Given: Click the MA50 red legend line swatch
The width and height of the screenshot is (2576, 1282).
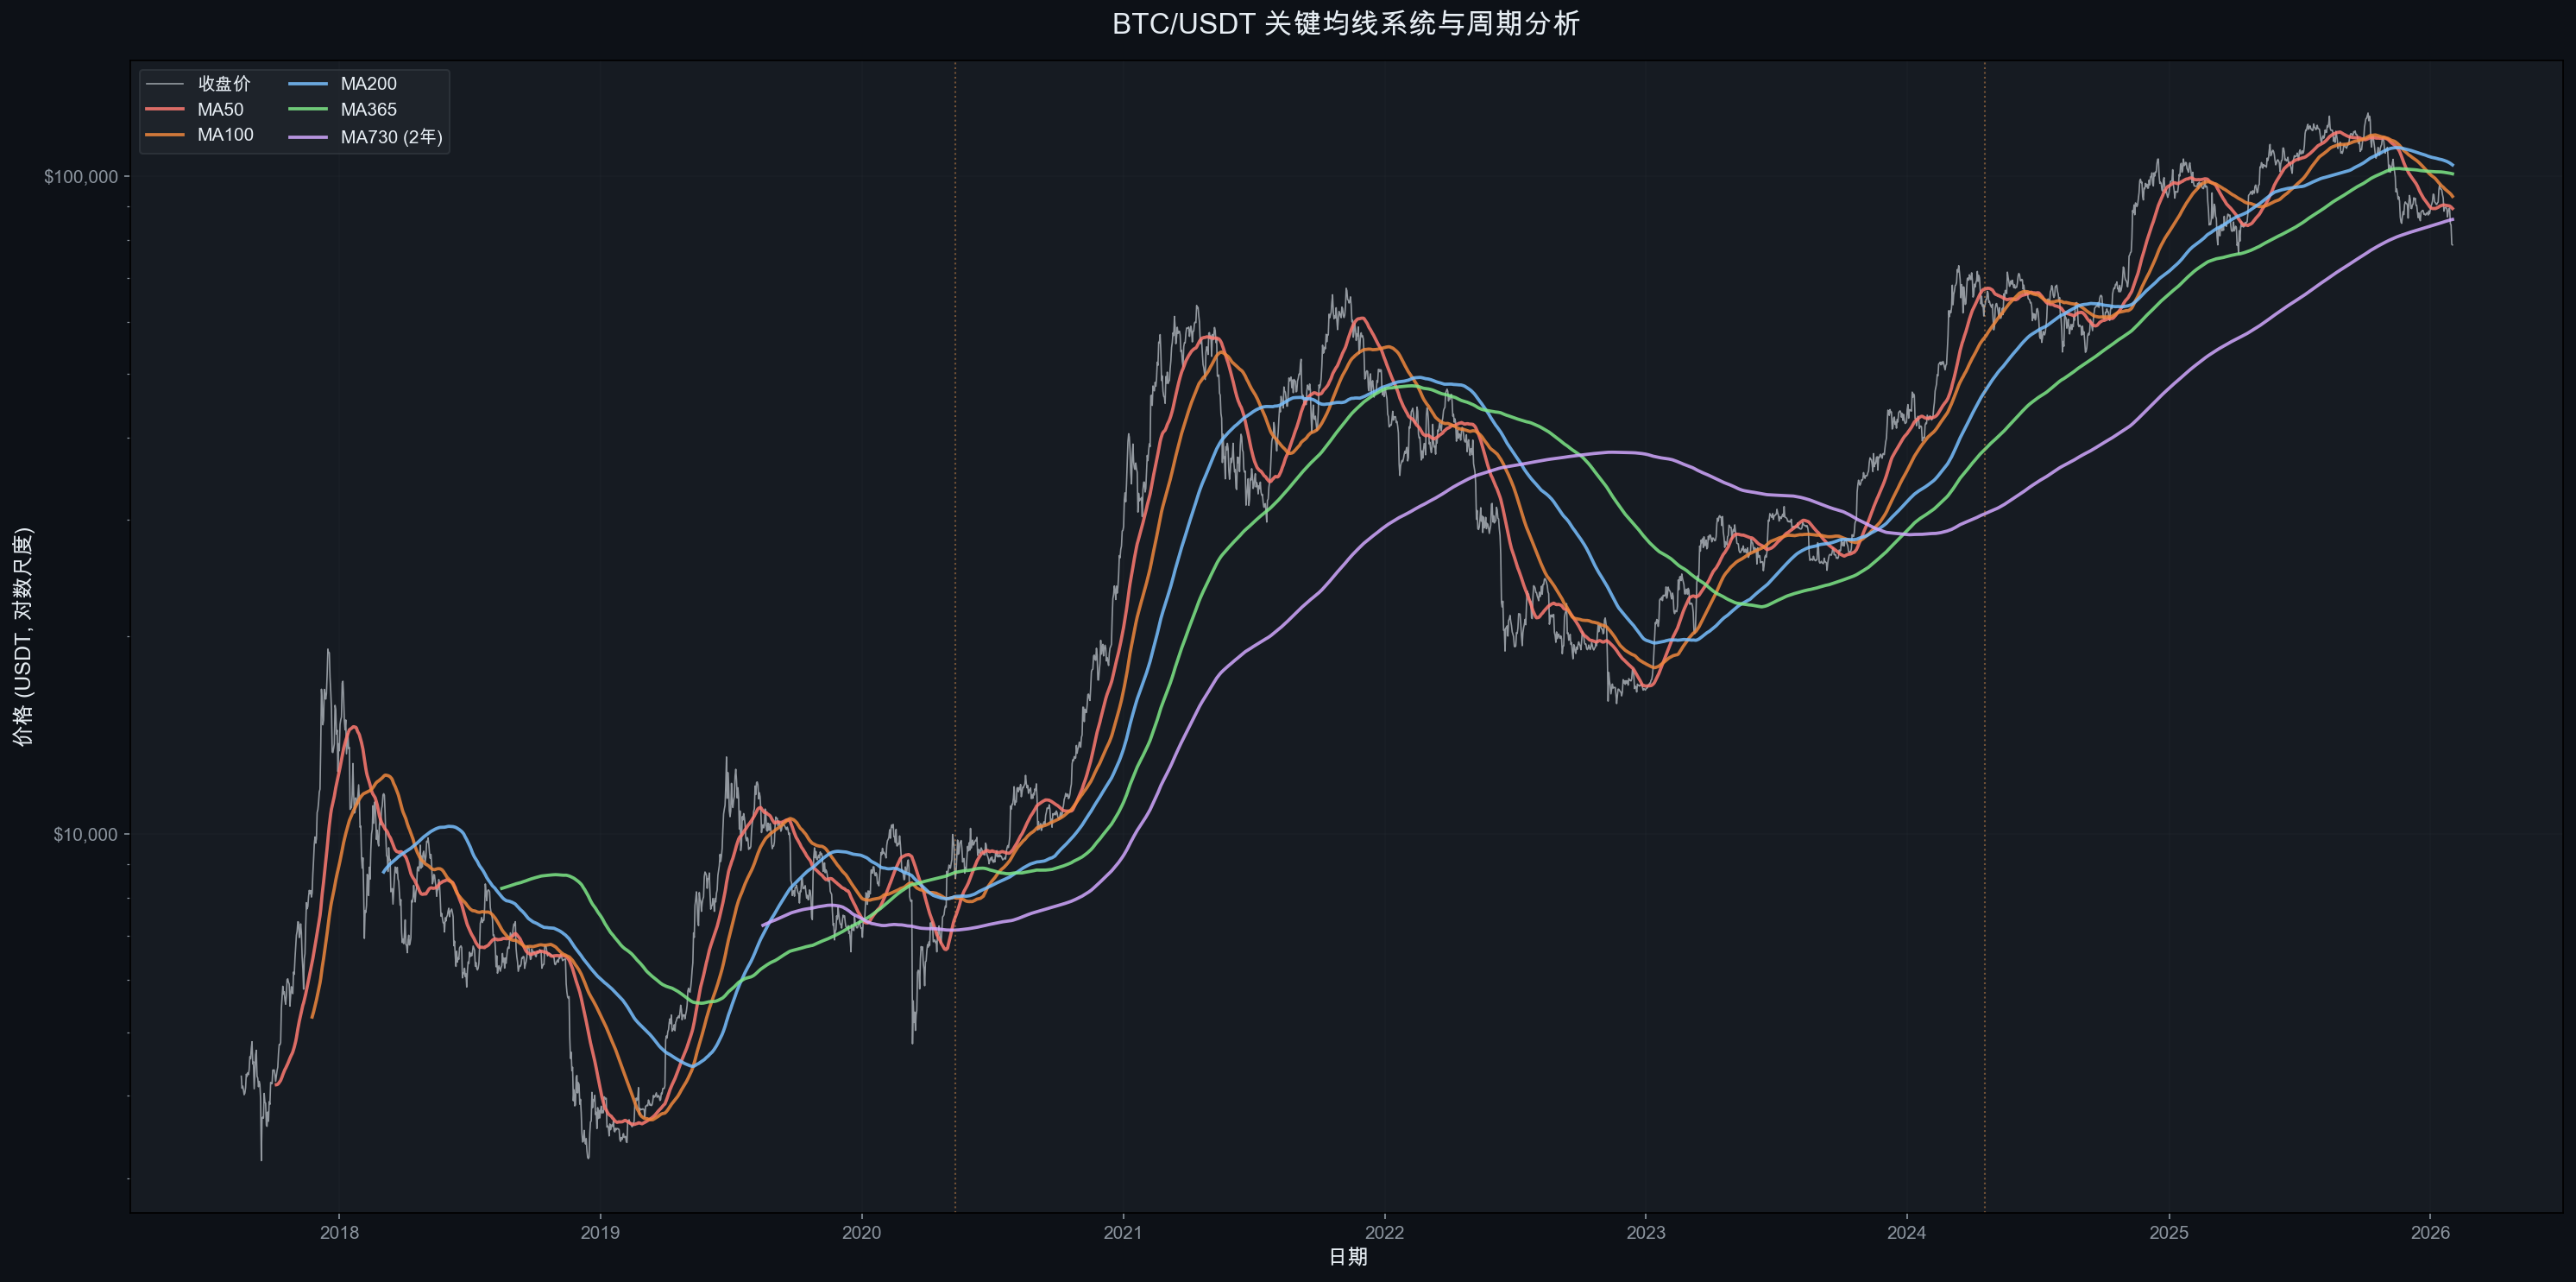Looking at the screenshot, I should coord(165,109).
